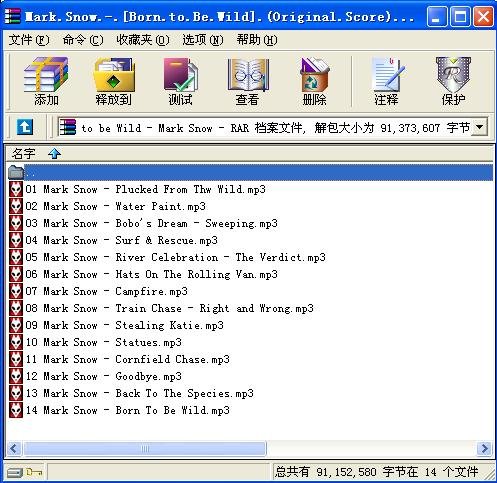This screenshot has width=497, height=483.
Task: Select file name "Plucked From Thw Wild.mp3"
Action: (x=190, y=189)
